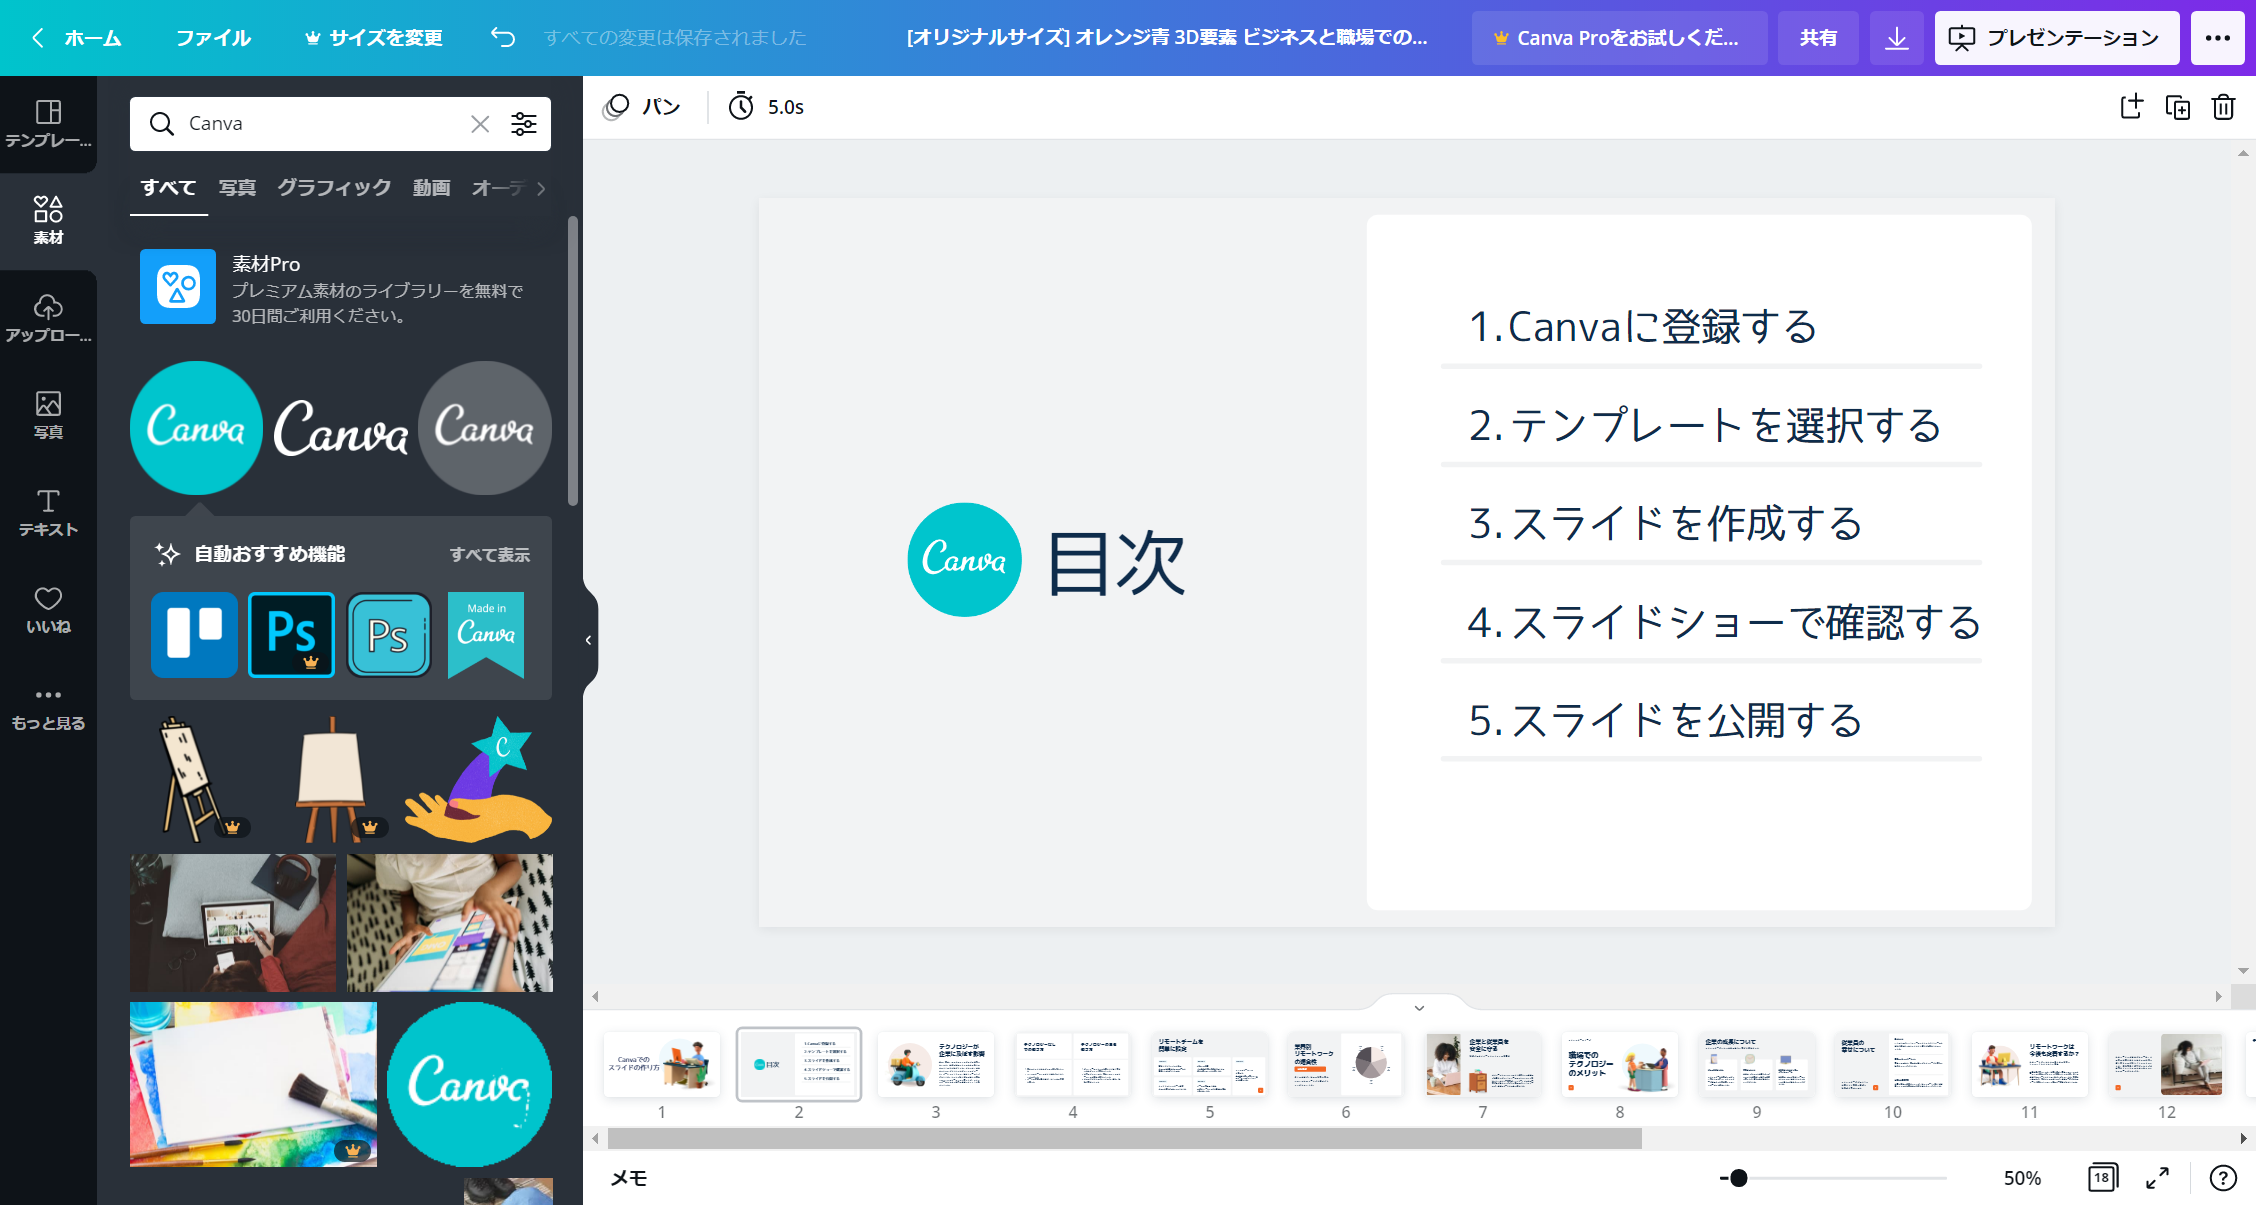This screenshot has height=1205, width=2256.
Task: Select slide thumbnail 3
Action: [x=936, y=1064]
